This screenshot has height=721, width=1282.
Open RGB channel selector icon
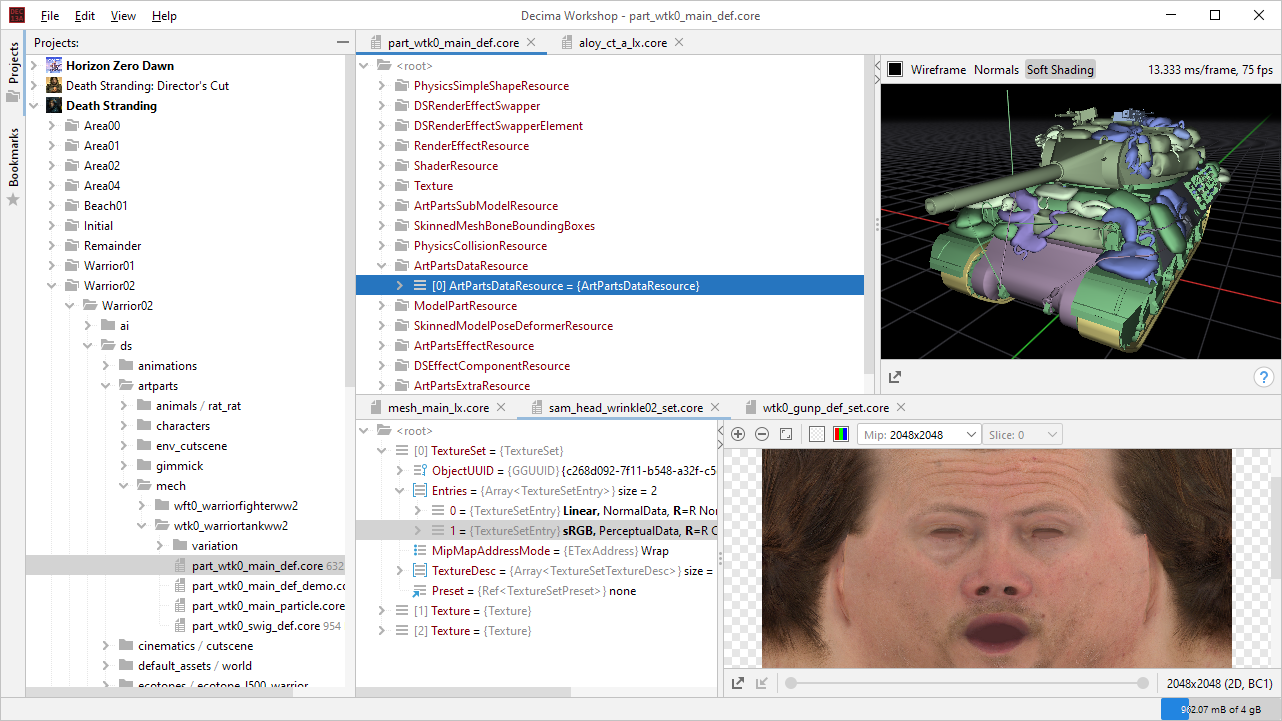pyautogui.click(x=840, y=433)
